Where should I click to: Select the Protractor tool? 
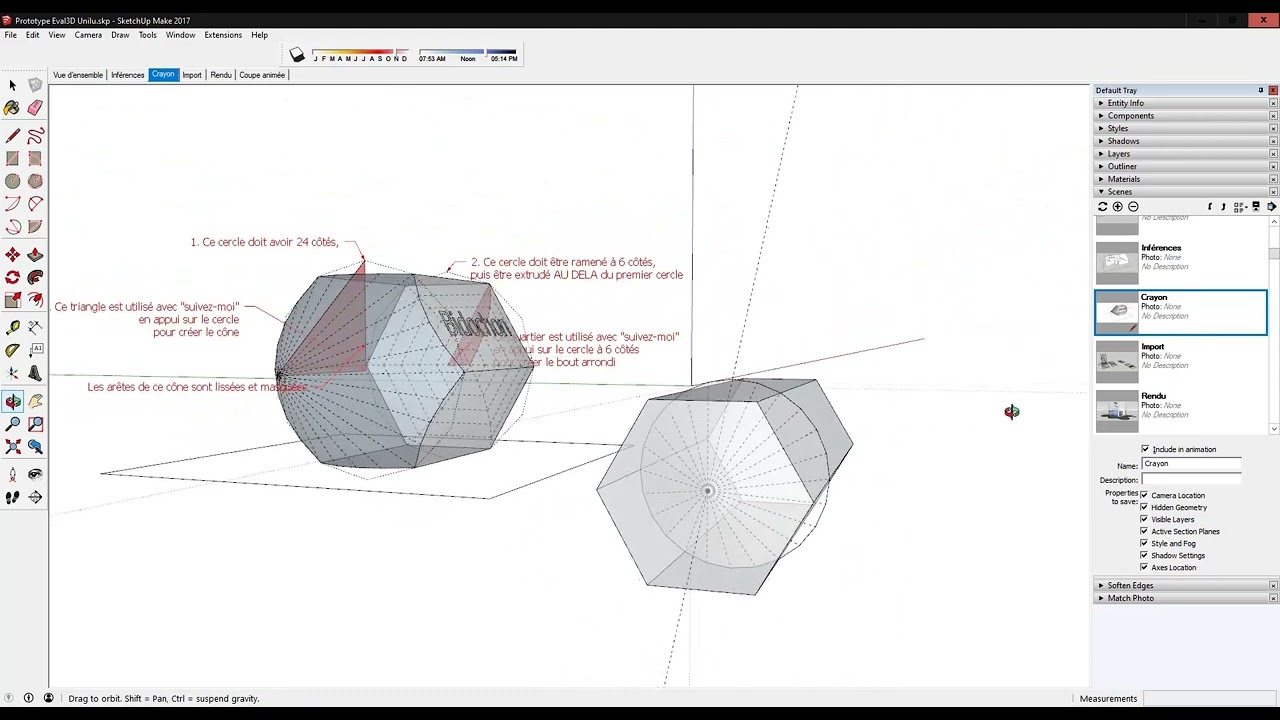[12, 350]
